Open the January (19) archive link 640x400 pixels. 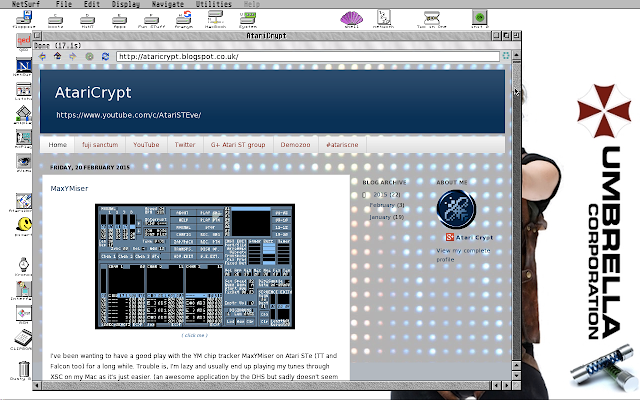pos(387,217)
